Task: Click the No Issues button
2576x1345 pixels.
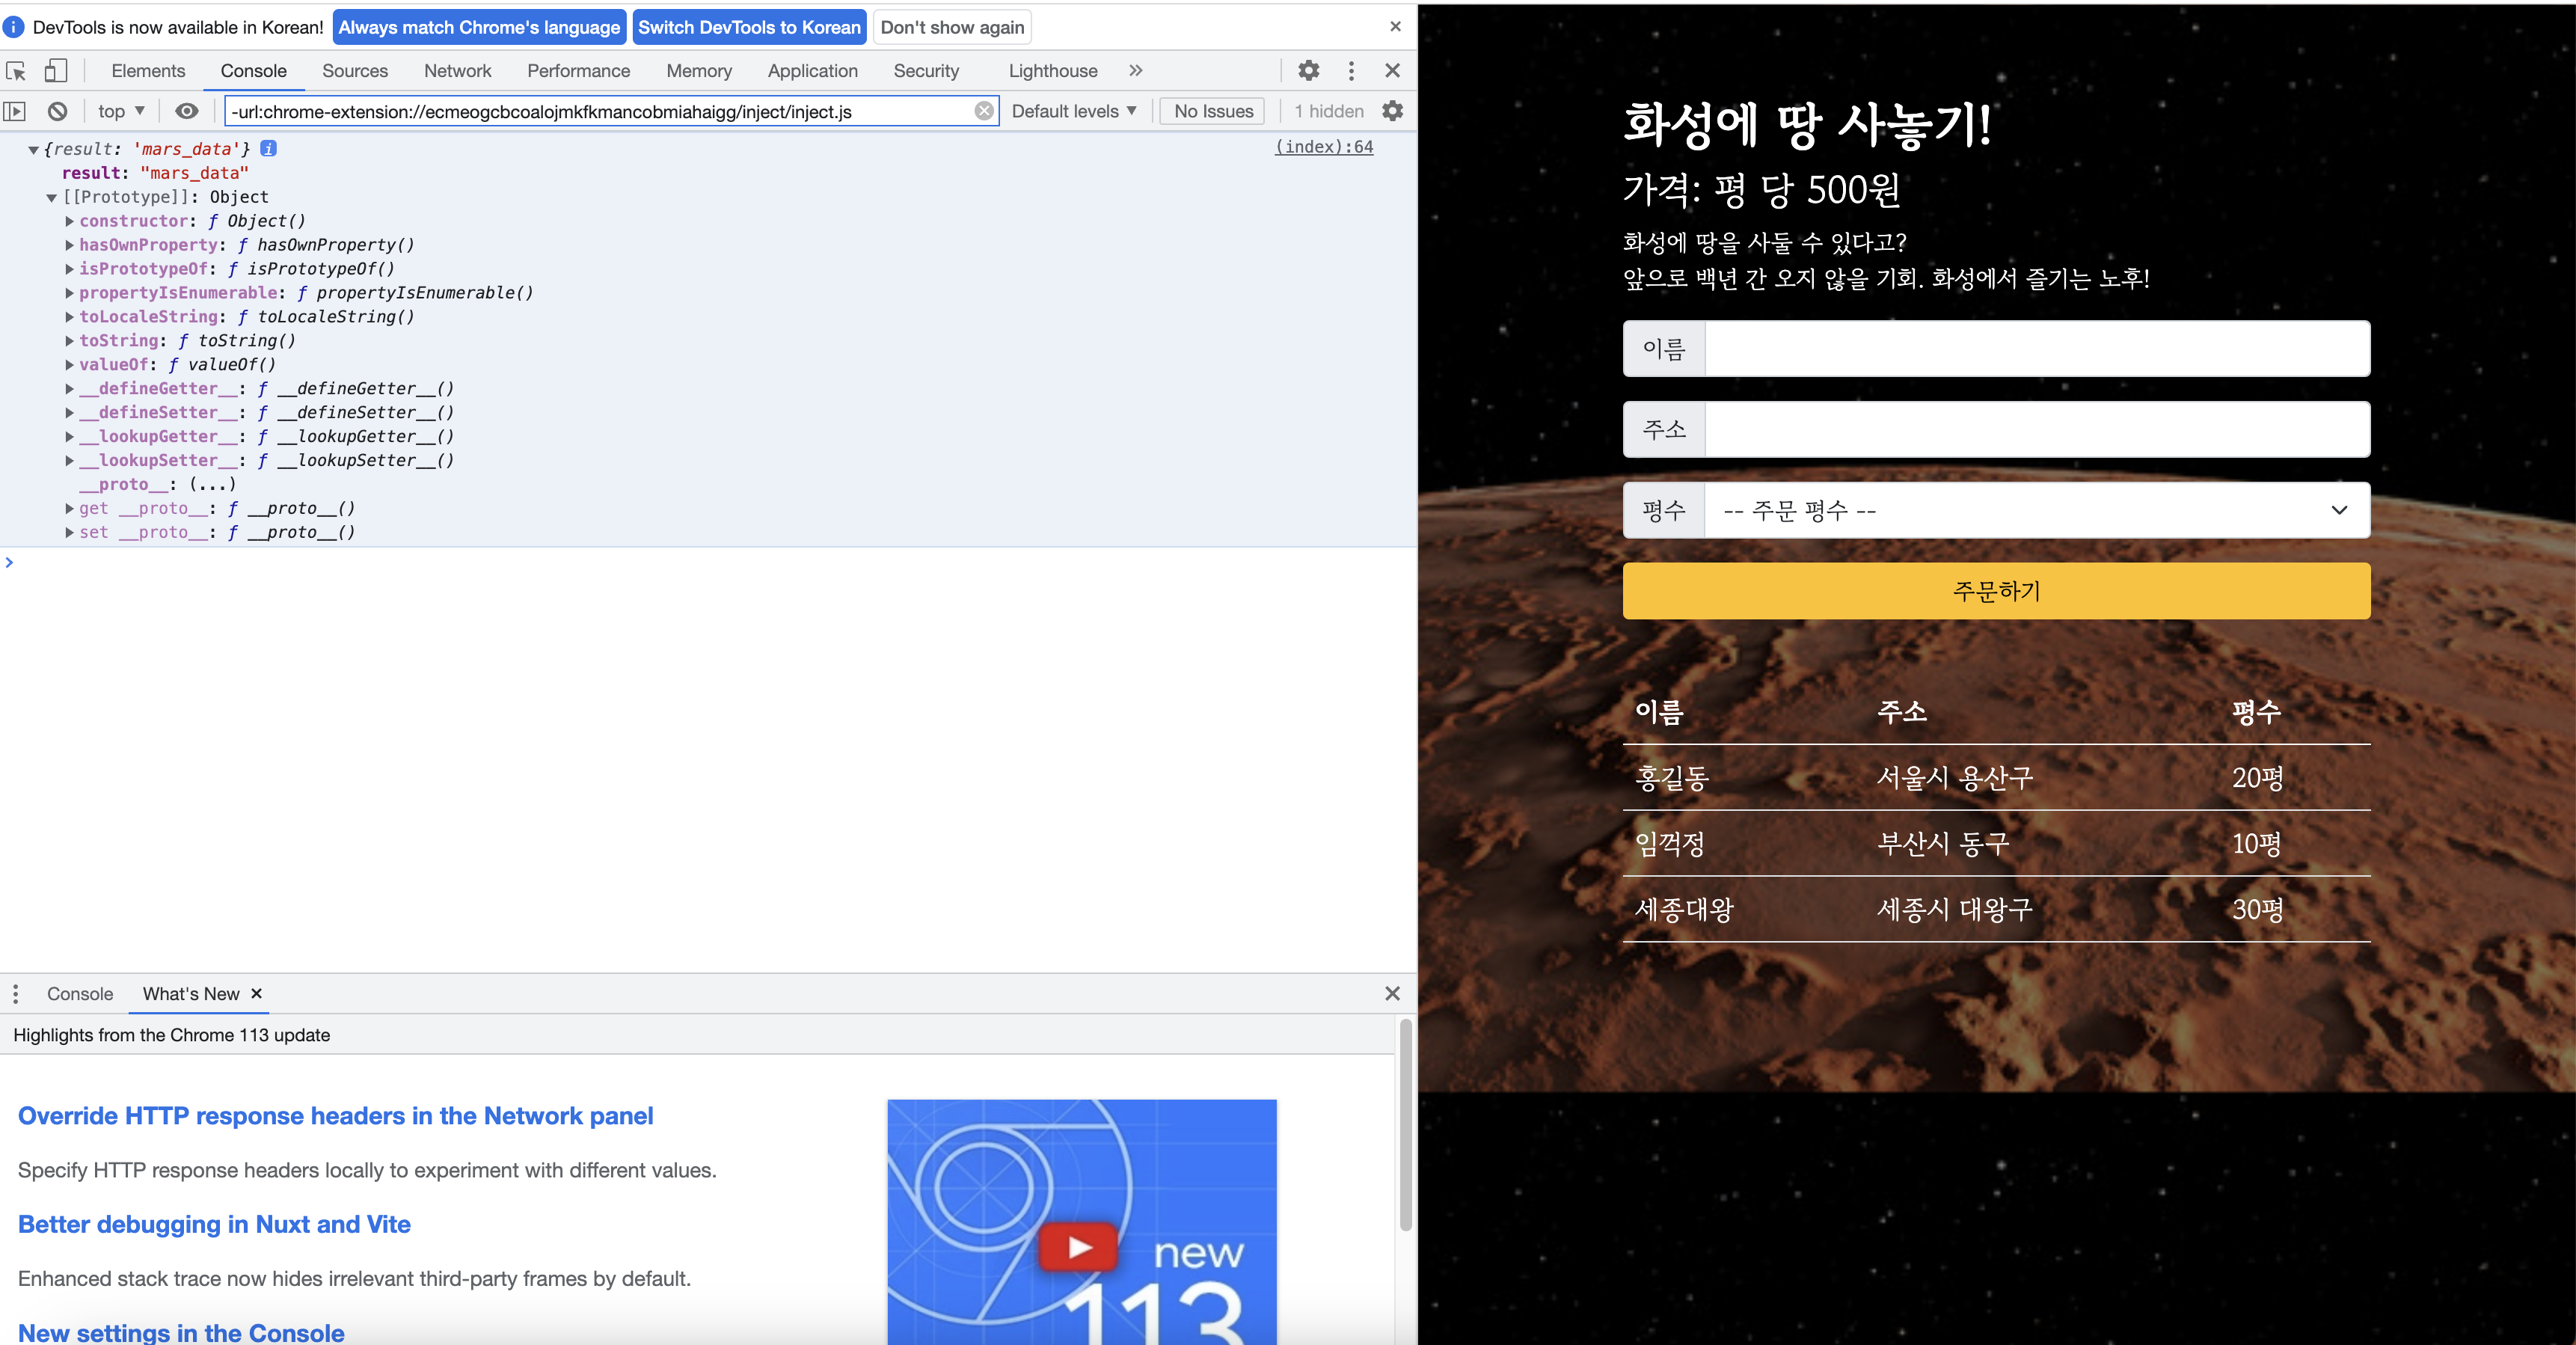Action: [1213, 111]
